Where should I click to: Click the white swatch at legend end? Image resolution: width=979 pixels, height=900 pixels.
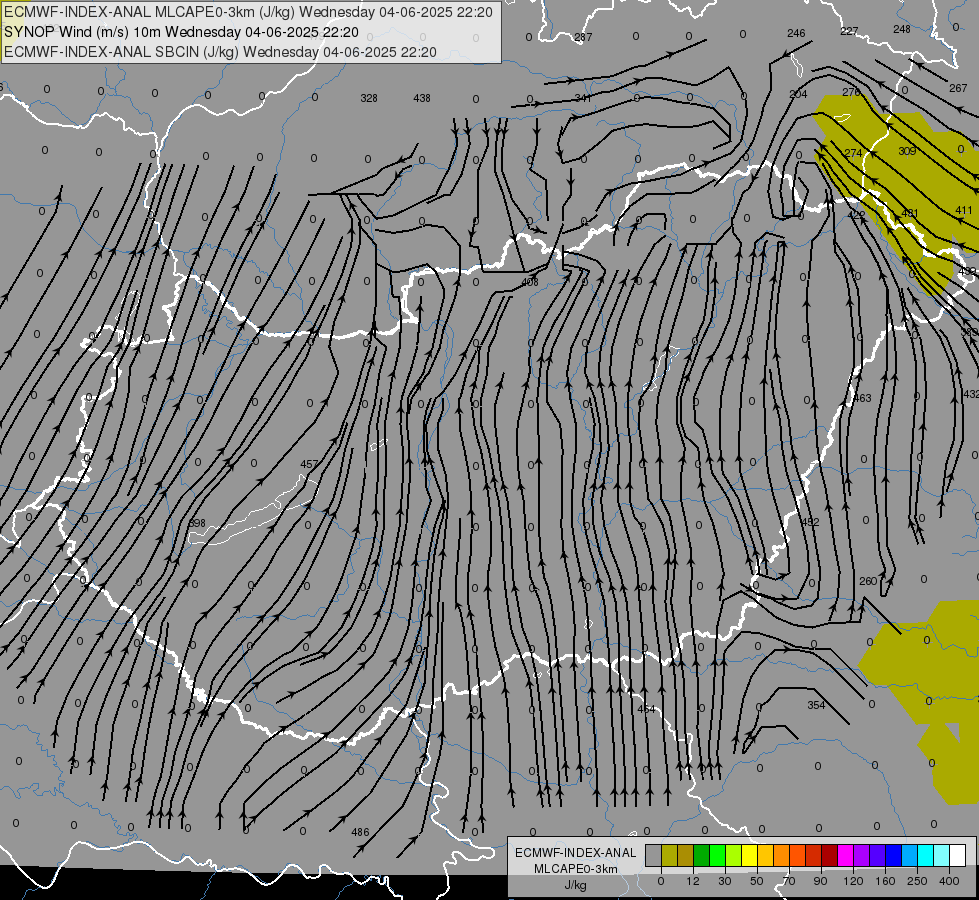[957, 855]
